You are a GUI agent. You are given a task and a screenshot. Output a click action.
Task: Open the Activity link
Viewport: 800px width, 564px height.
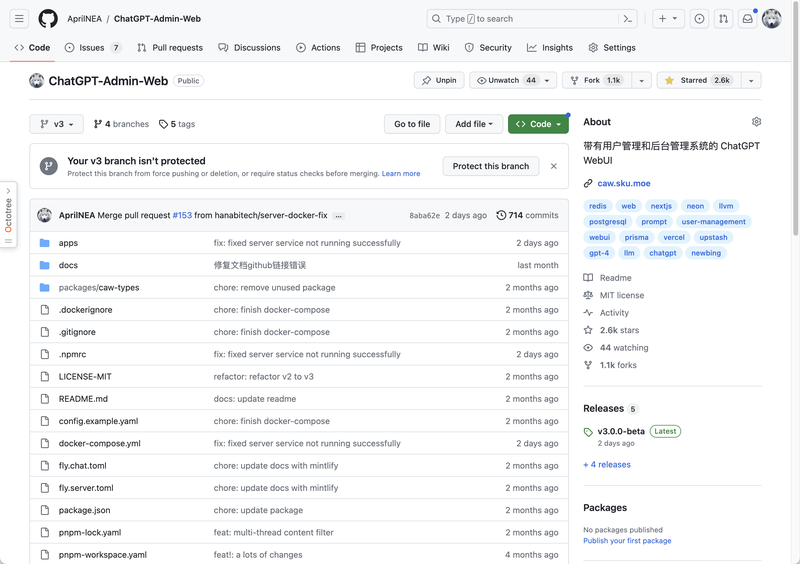point(614,313)
